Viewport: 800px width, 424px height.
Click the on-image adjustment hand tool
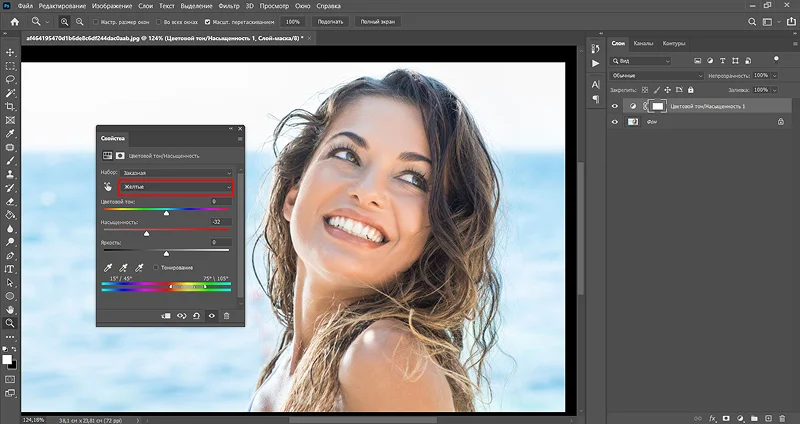107,187
